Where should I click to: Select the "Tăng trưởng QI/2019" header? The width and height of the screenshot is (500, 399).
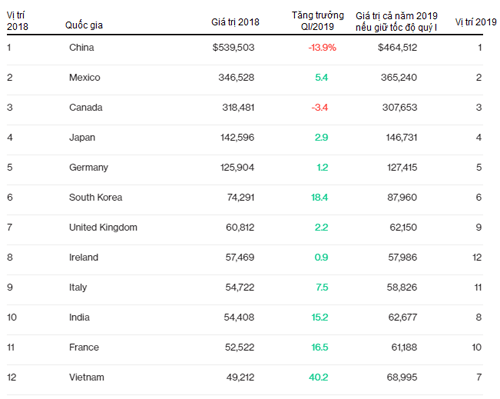(x=318, y=21)
